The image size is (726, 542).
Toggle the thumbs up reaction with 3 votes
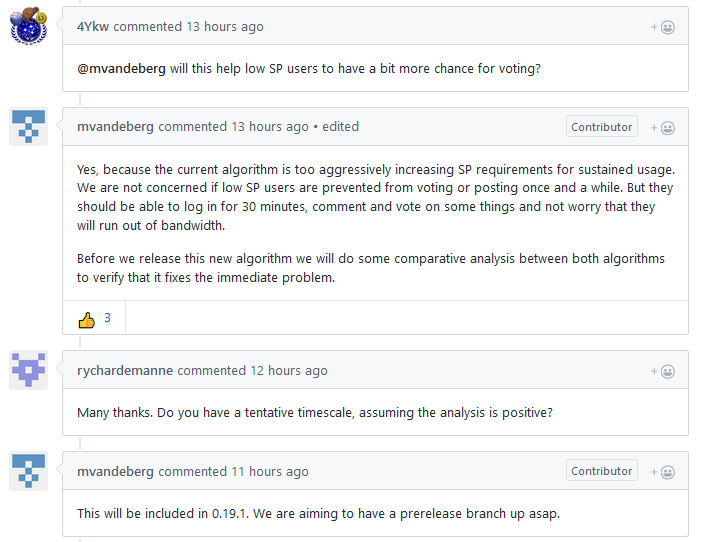pos(94,318)
